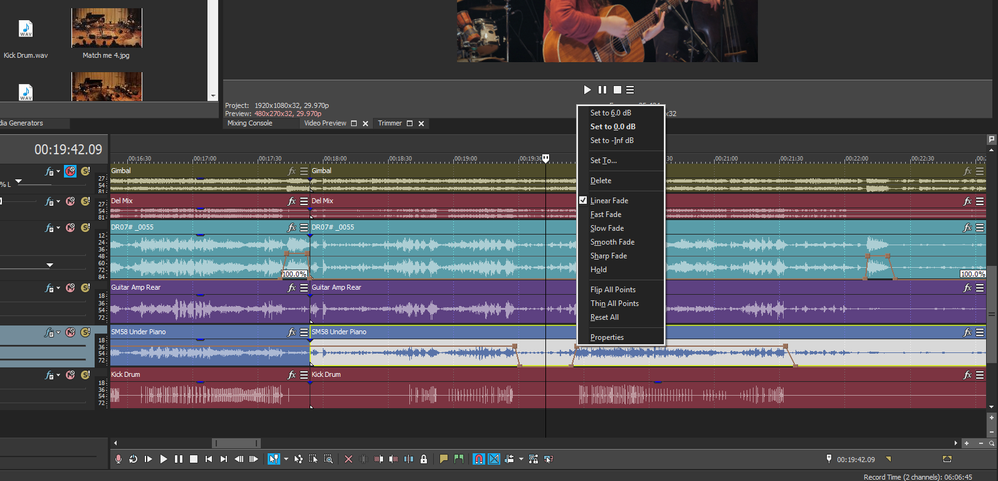Screen dimensions: 998x481
Task: Switch to the Mixing Console tab
Action: tap(250, 124)
